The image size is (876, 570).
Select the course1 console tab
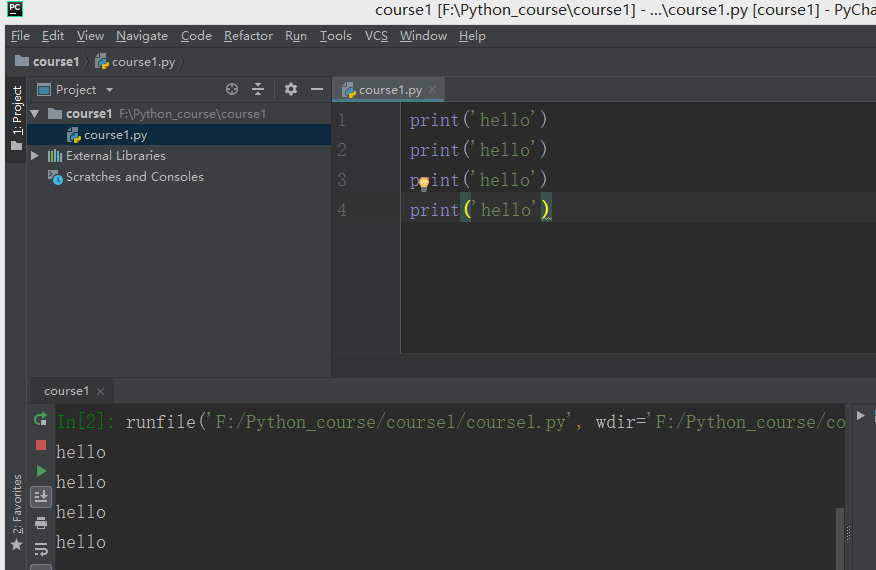(66, 391)
